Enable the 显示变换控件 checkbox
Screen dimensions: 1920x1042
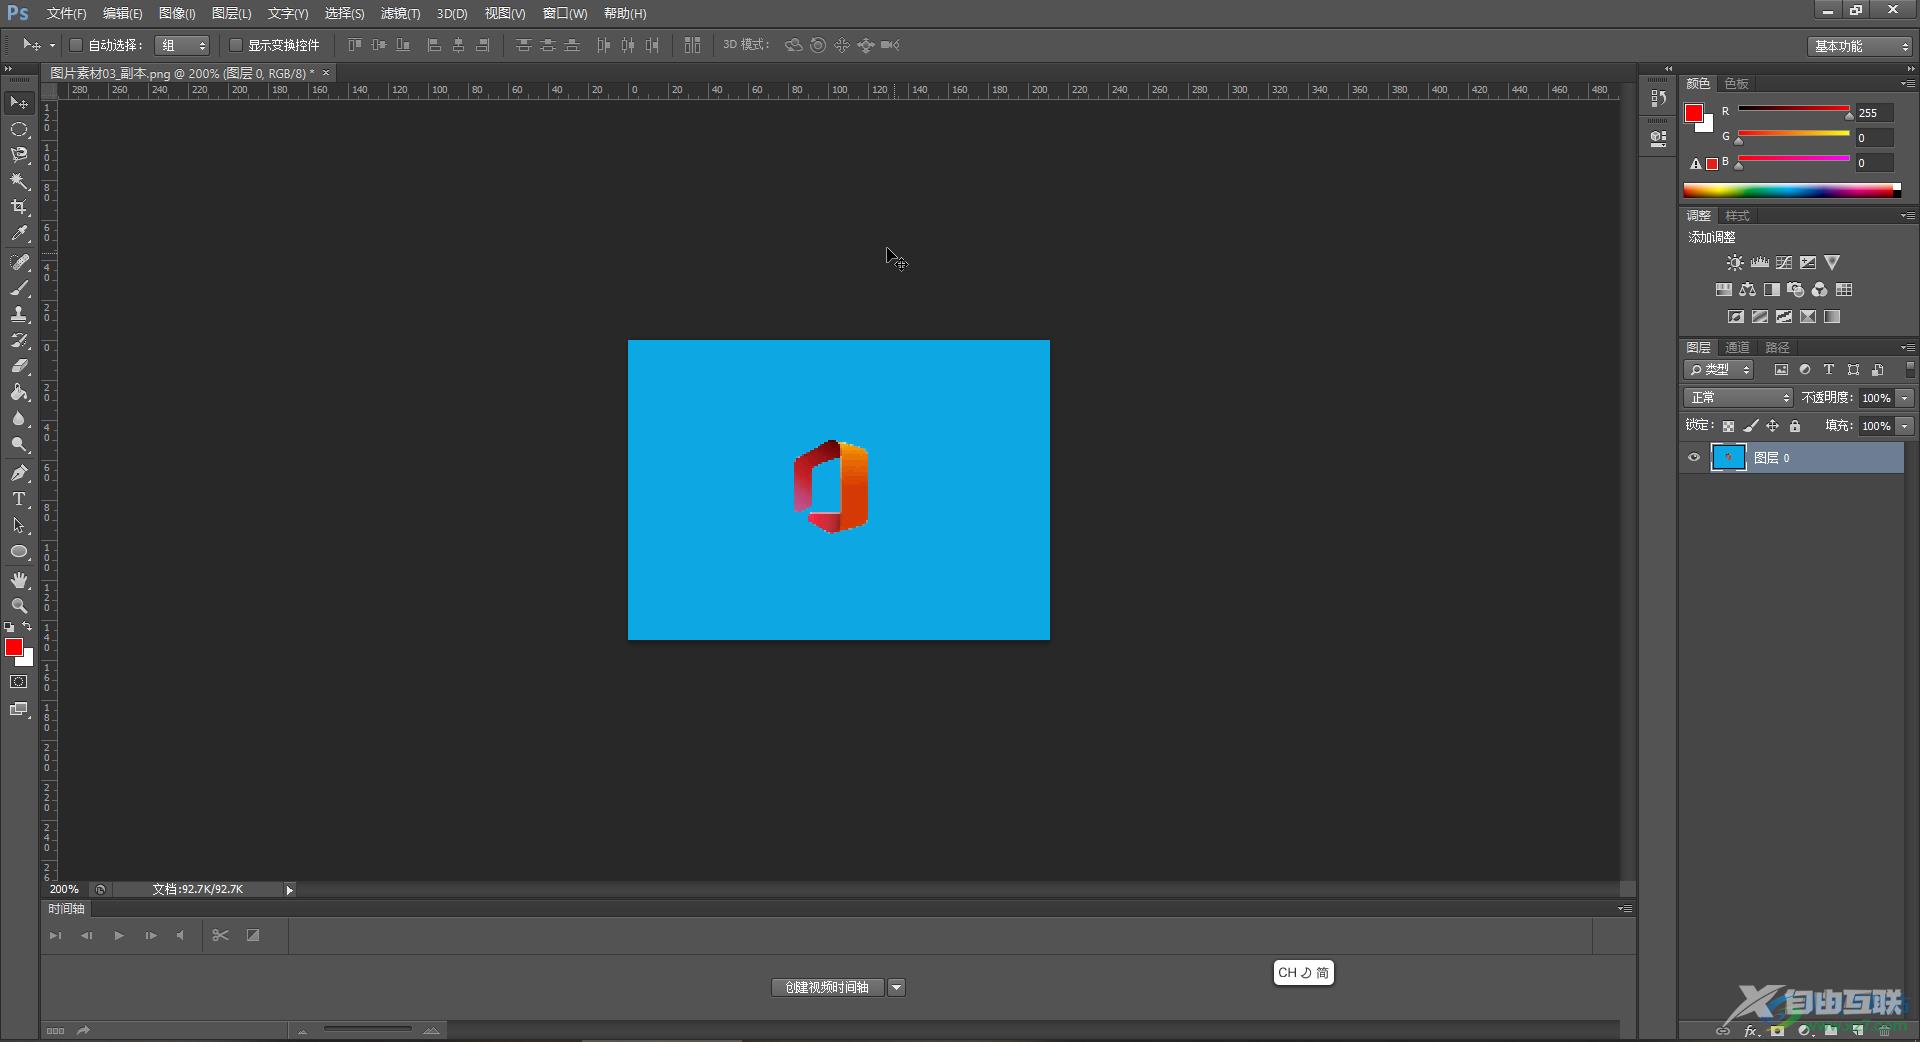[x=236, y=45]
